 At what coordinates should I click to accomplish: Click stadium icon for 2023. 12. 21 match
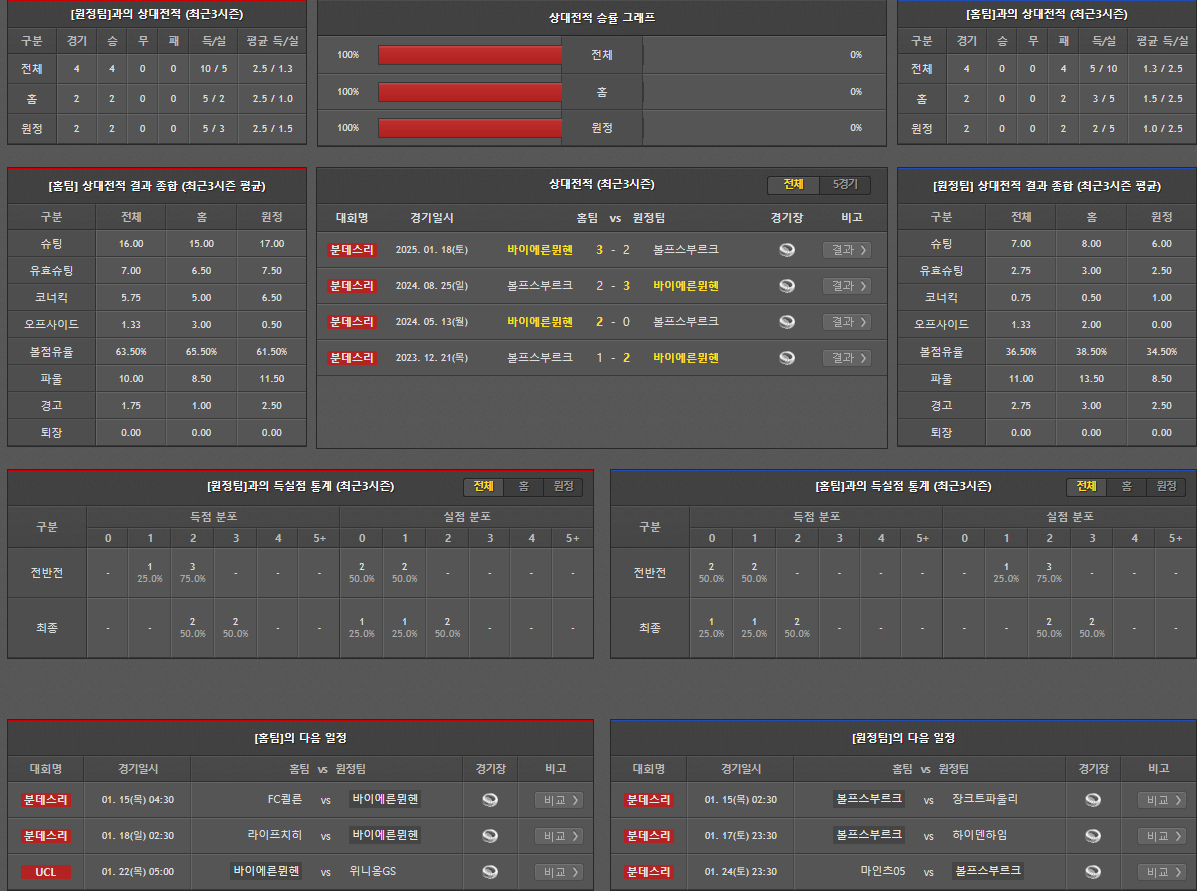pos(787,358)
